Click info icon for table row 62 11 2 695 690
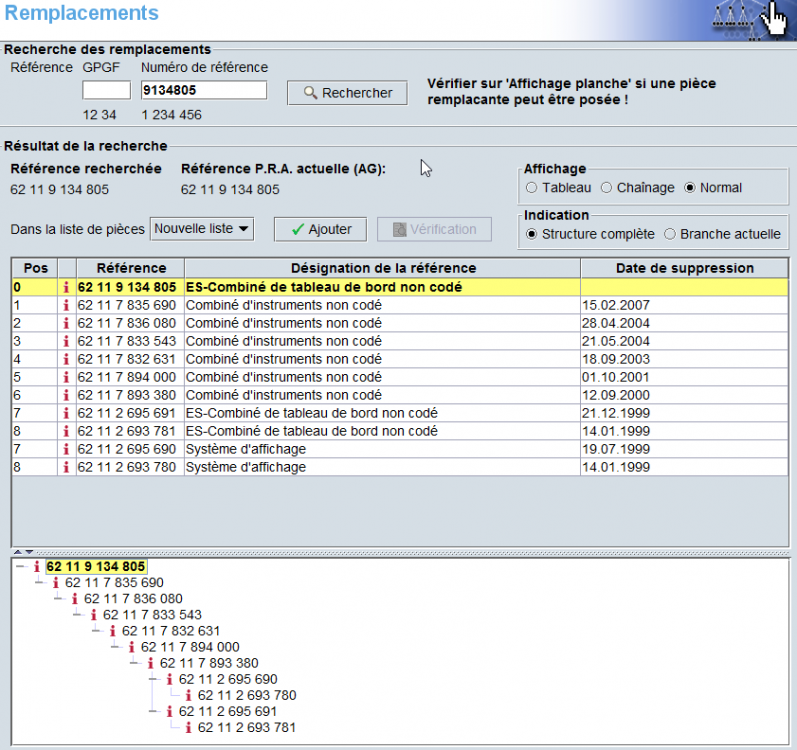The height and width of the screenshot is (750, 797). pyautogui.click(x=66, y=449)
